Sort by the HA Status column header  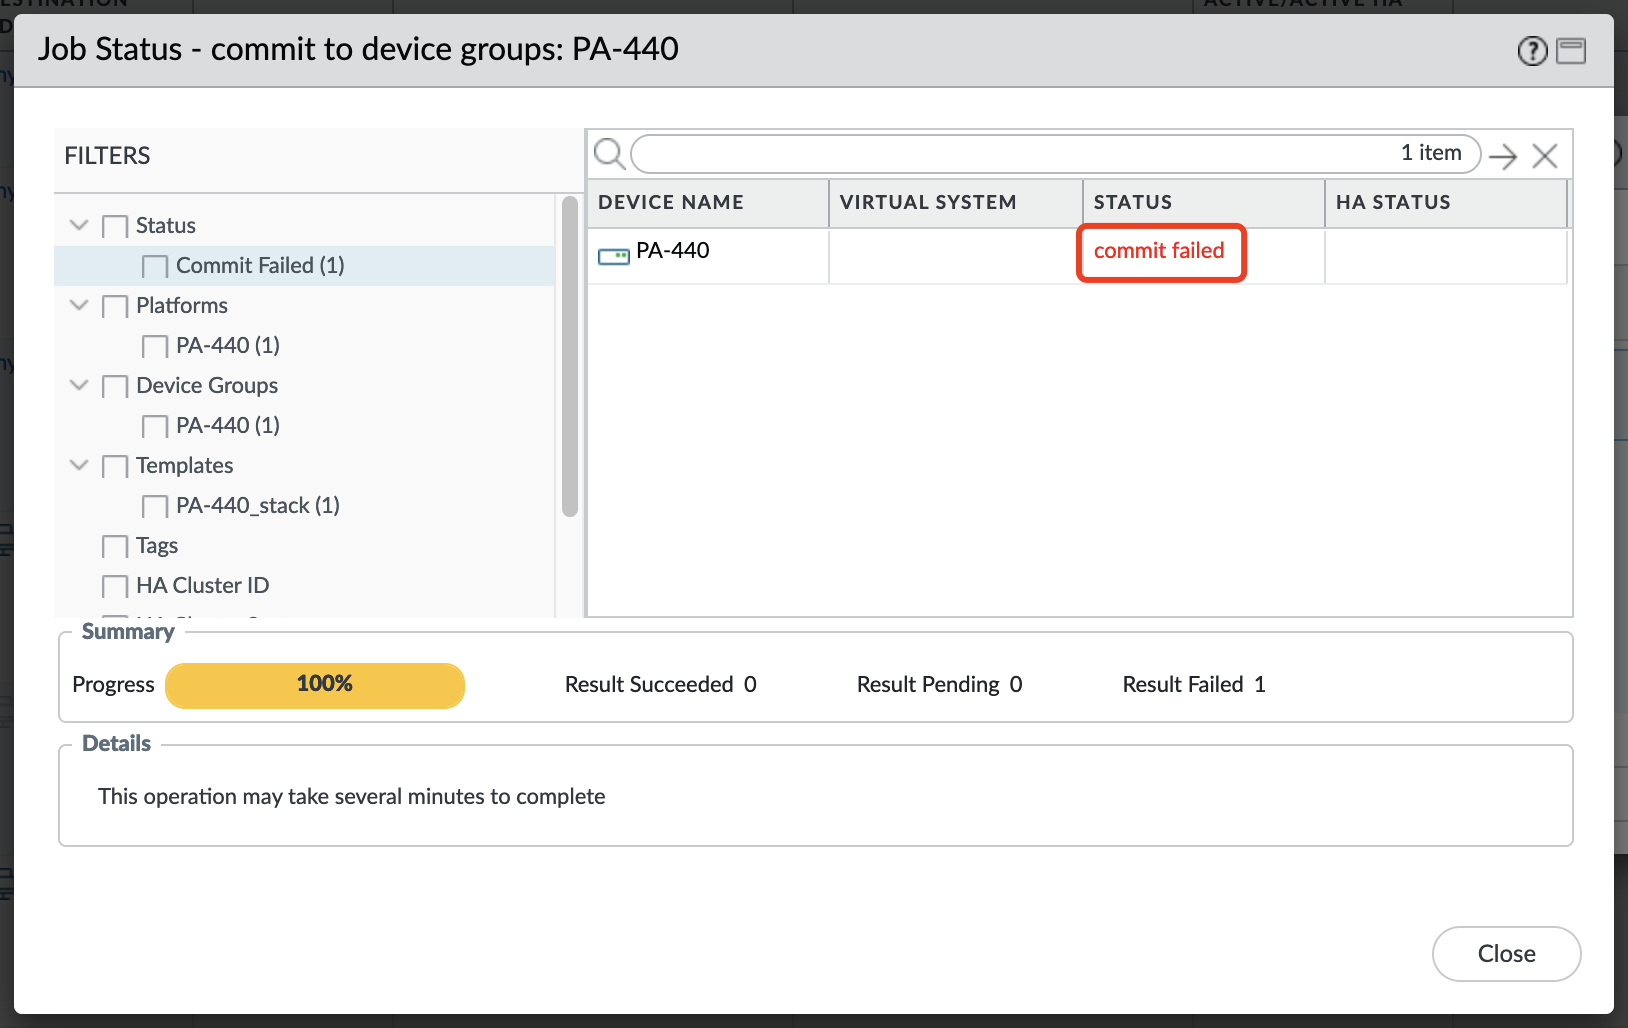1446,203
